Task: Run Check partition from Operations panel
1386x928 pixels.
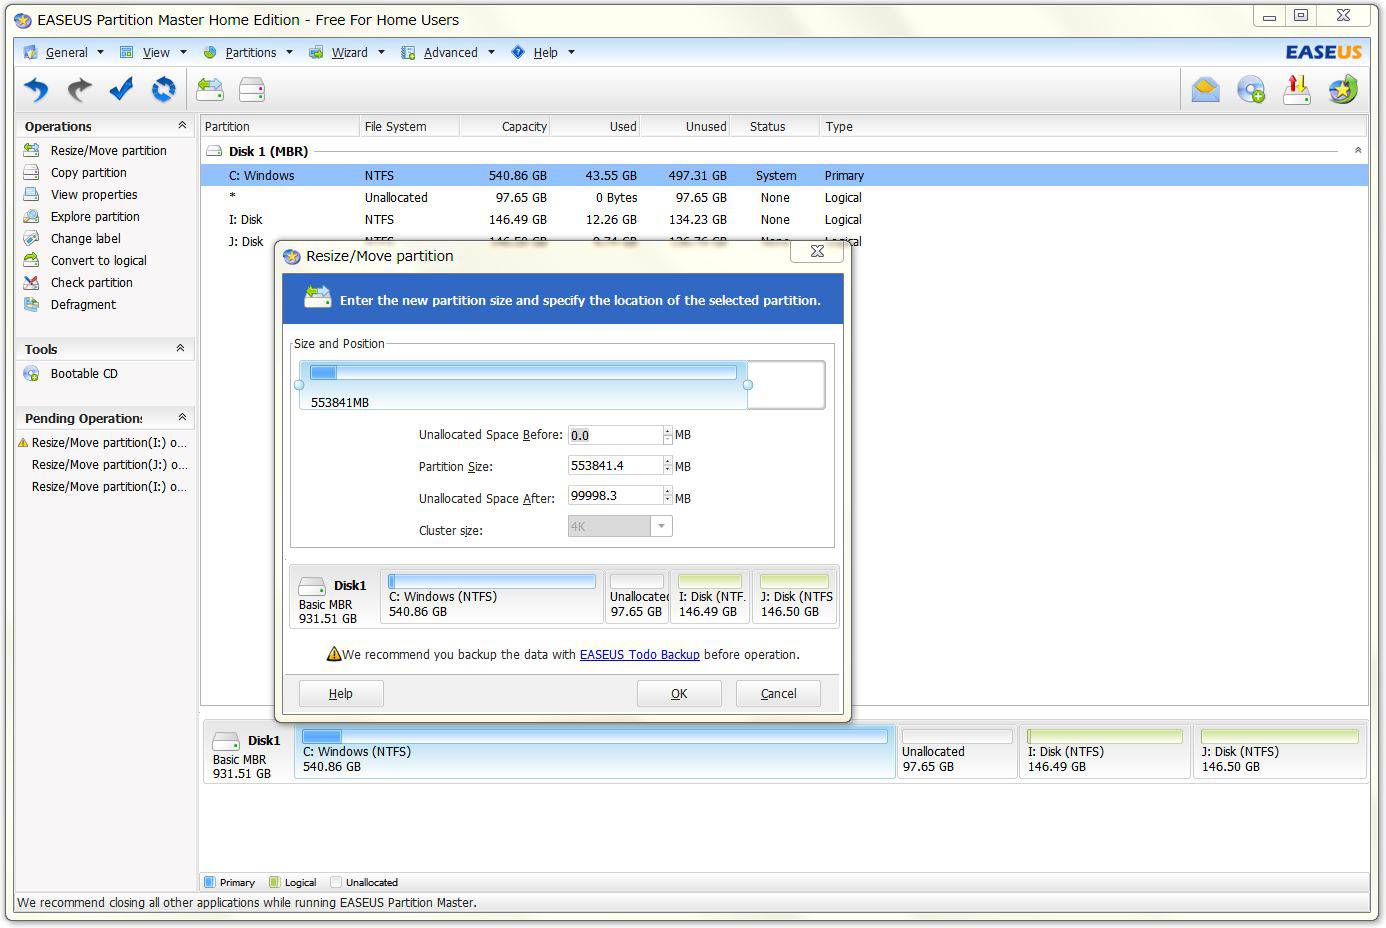Action: [x=92, y=283]
